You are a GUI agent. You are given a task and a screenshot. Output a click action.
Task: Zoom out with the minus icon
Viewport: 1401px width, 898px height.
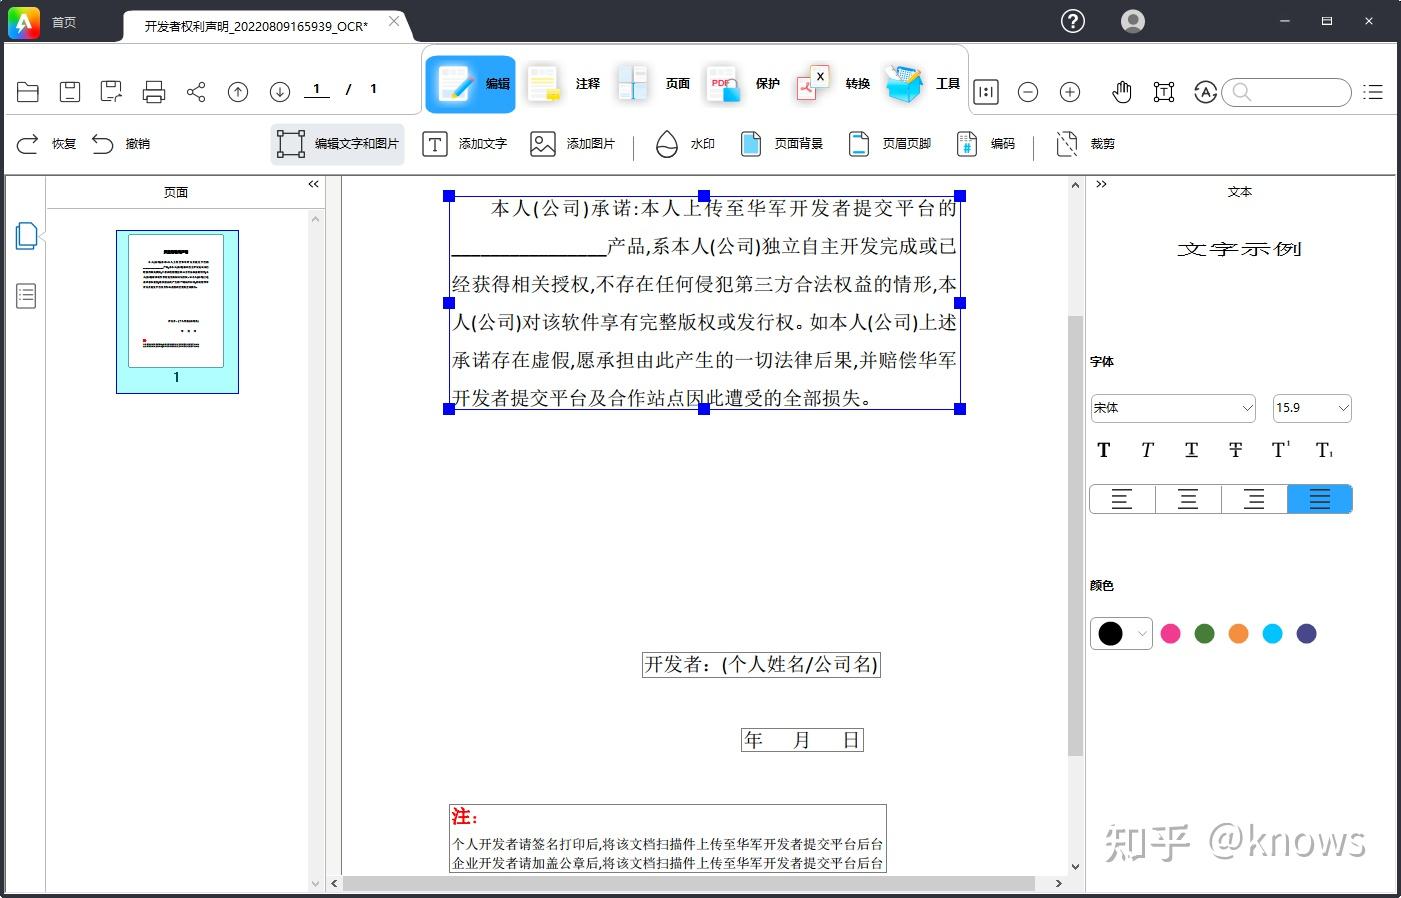1028,92
